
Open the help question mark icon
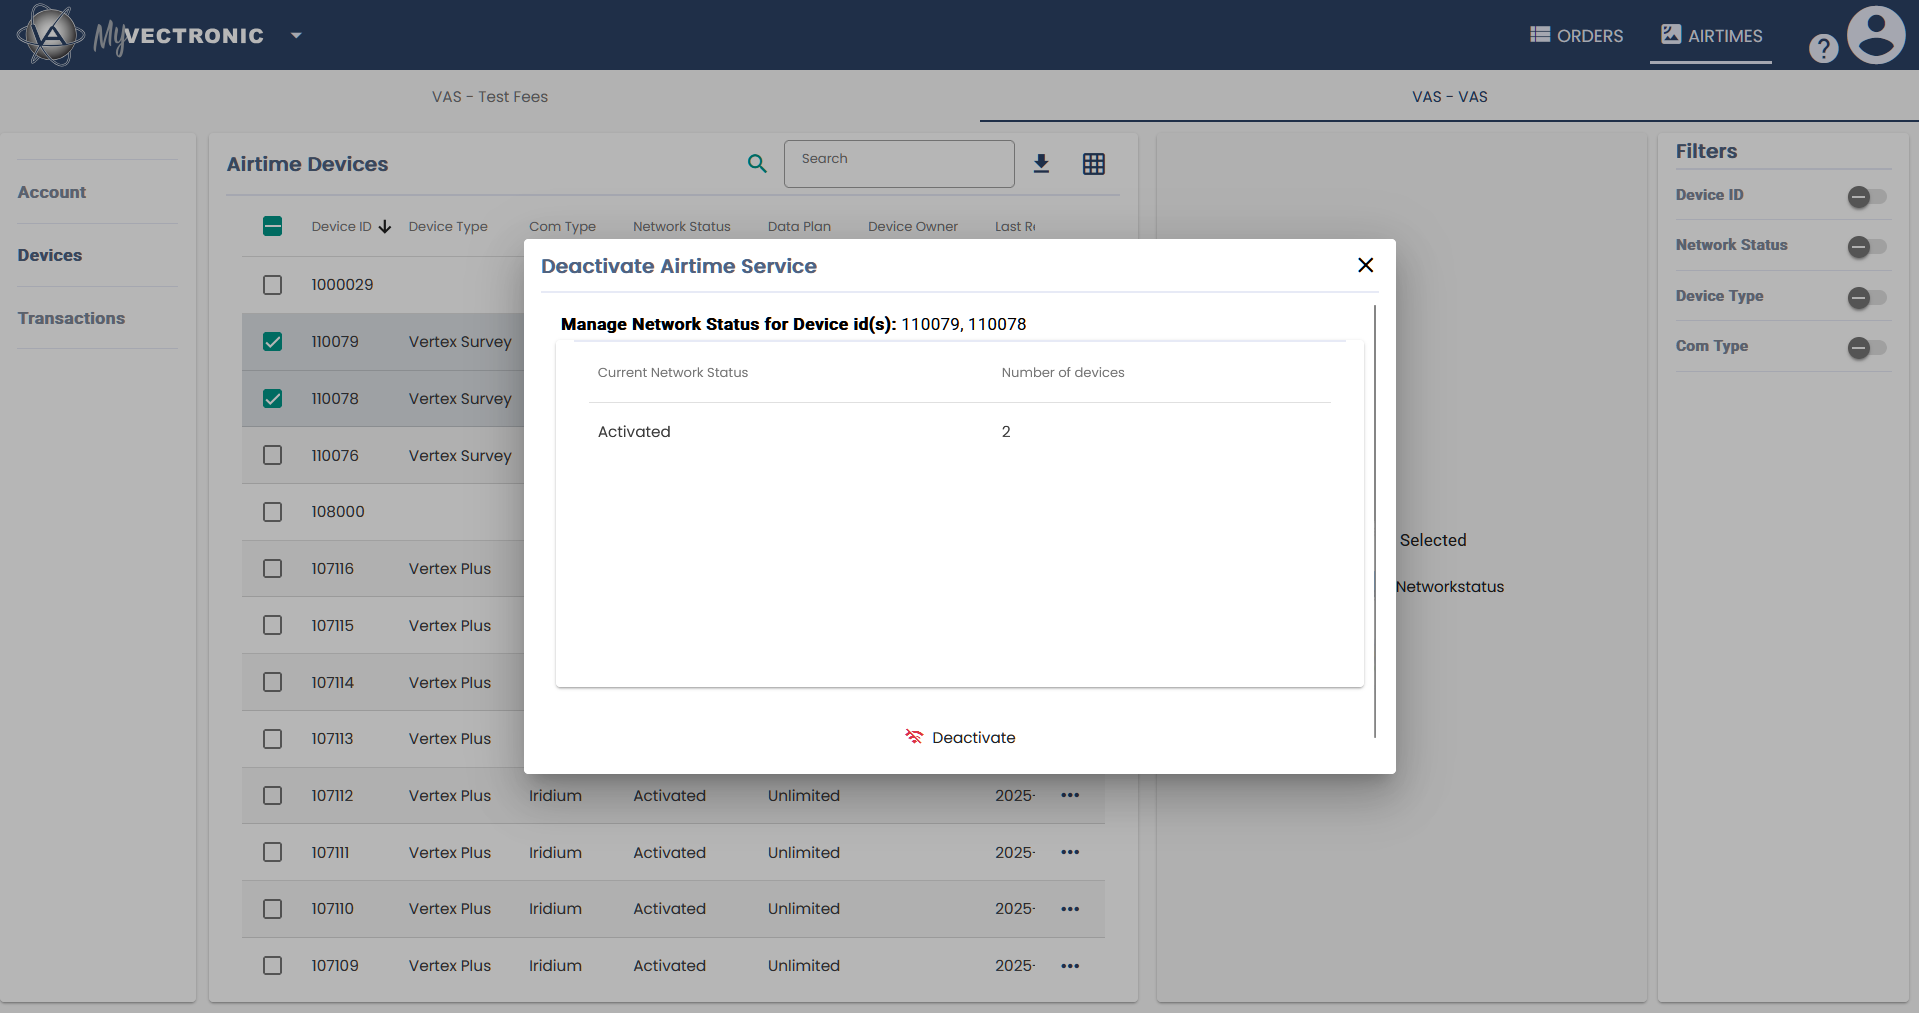[1823, 48]
